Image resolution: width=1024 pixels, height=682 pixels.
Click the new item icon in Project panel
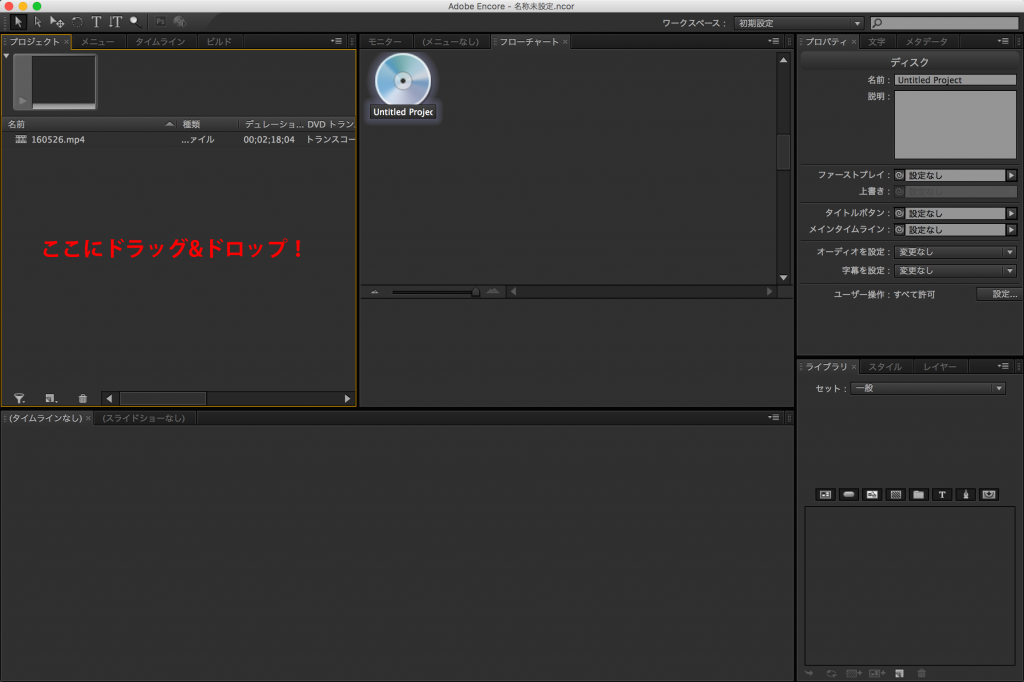[51, 398]
